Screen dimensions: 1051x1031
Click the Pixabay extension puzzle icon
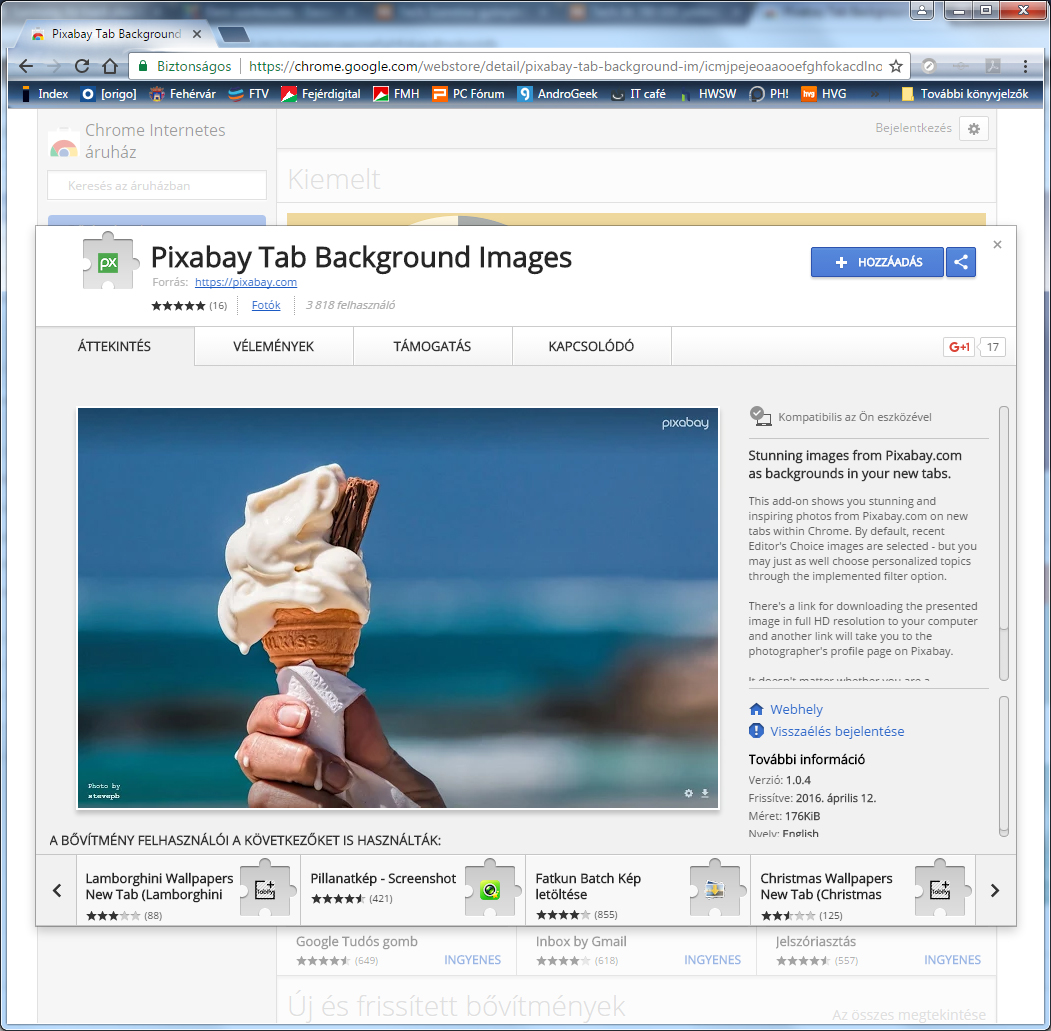109,261
